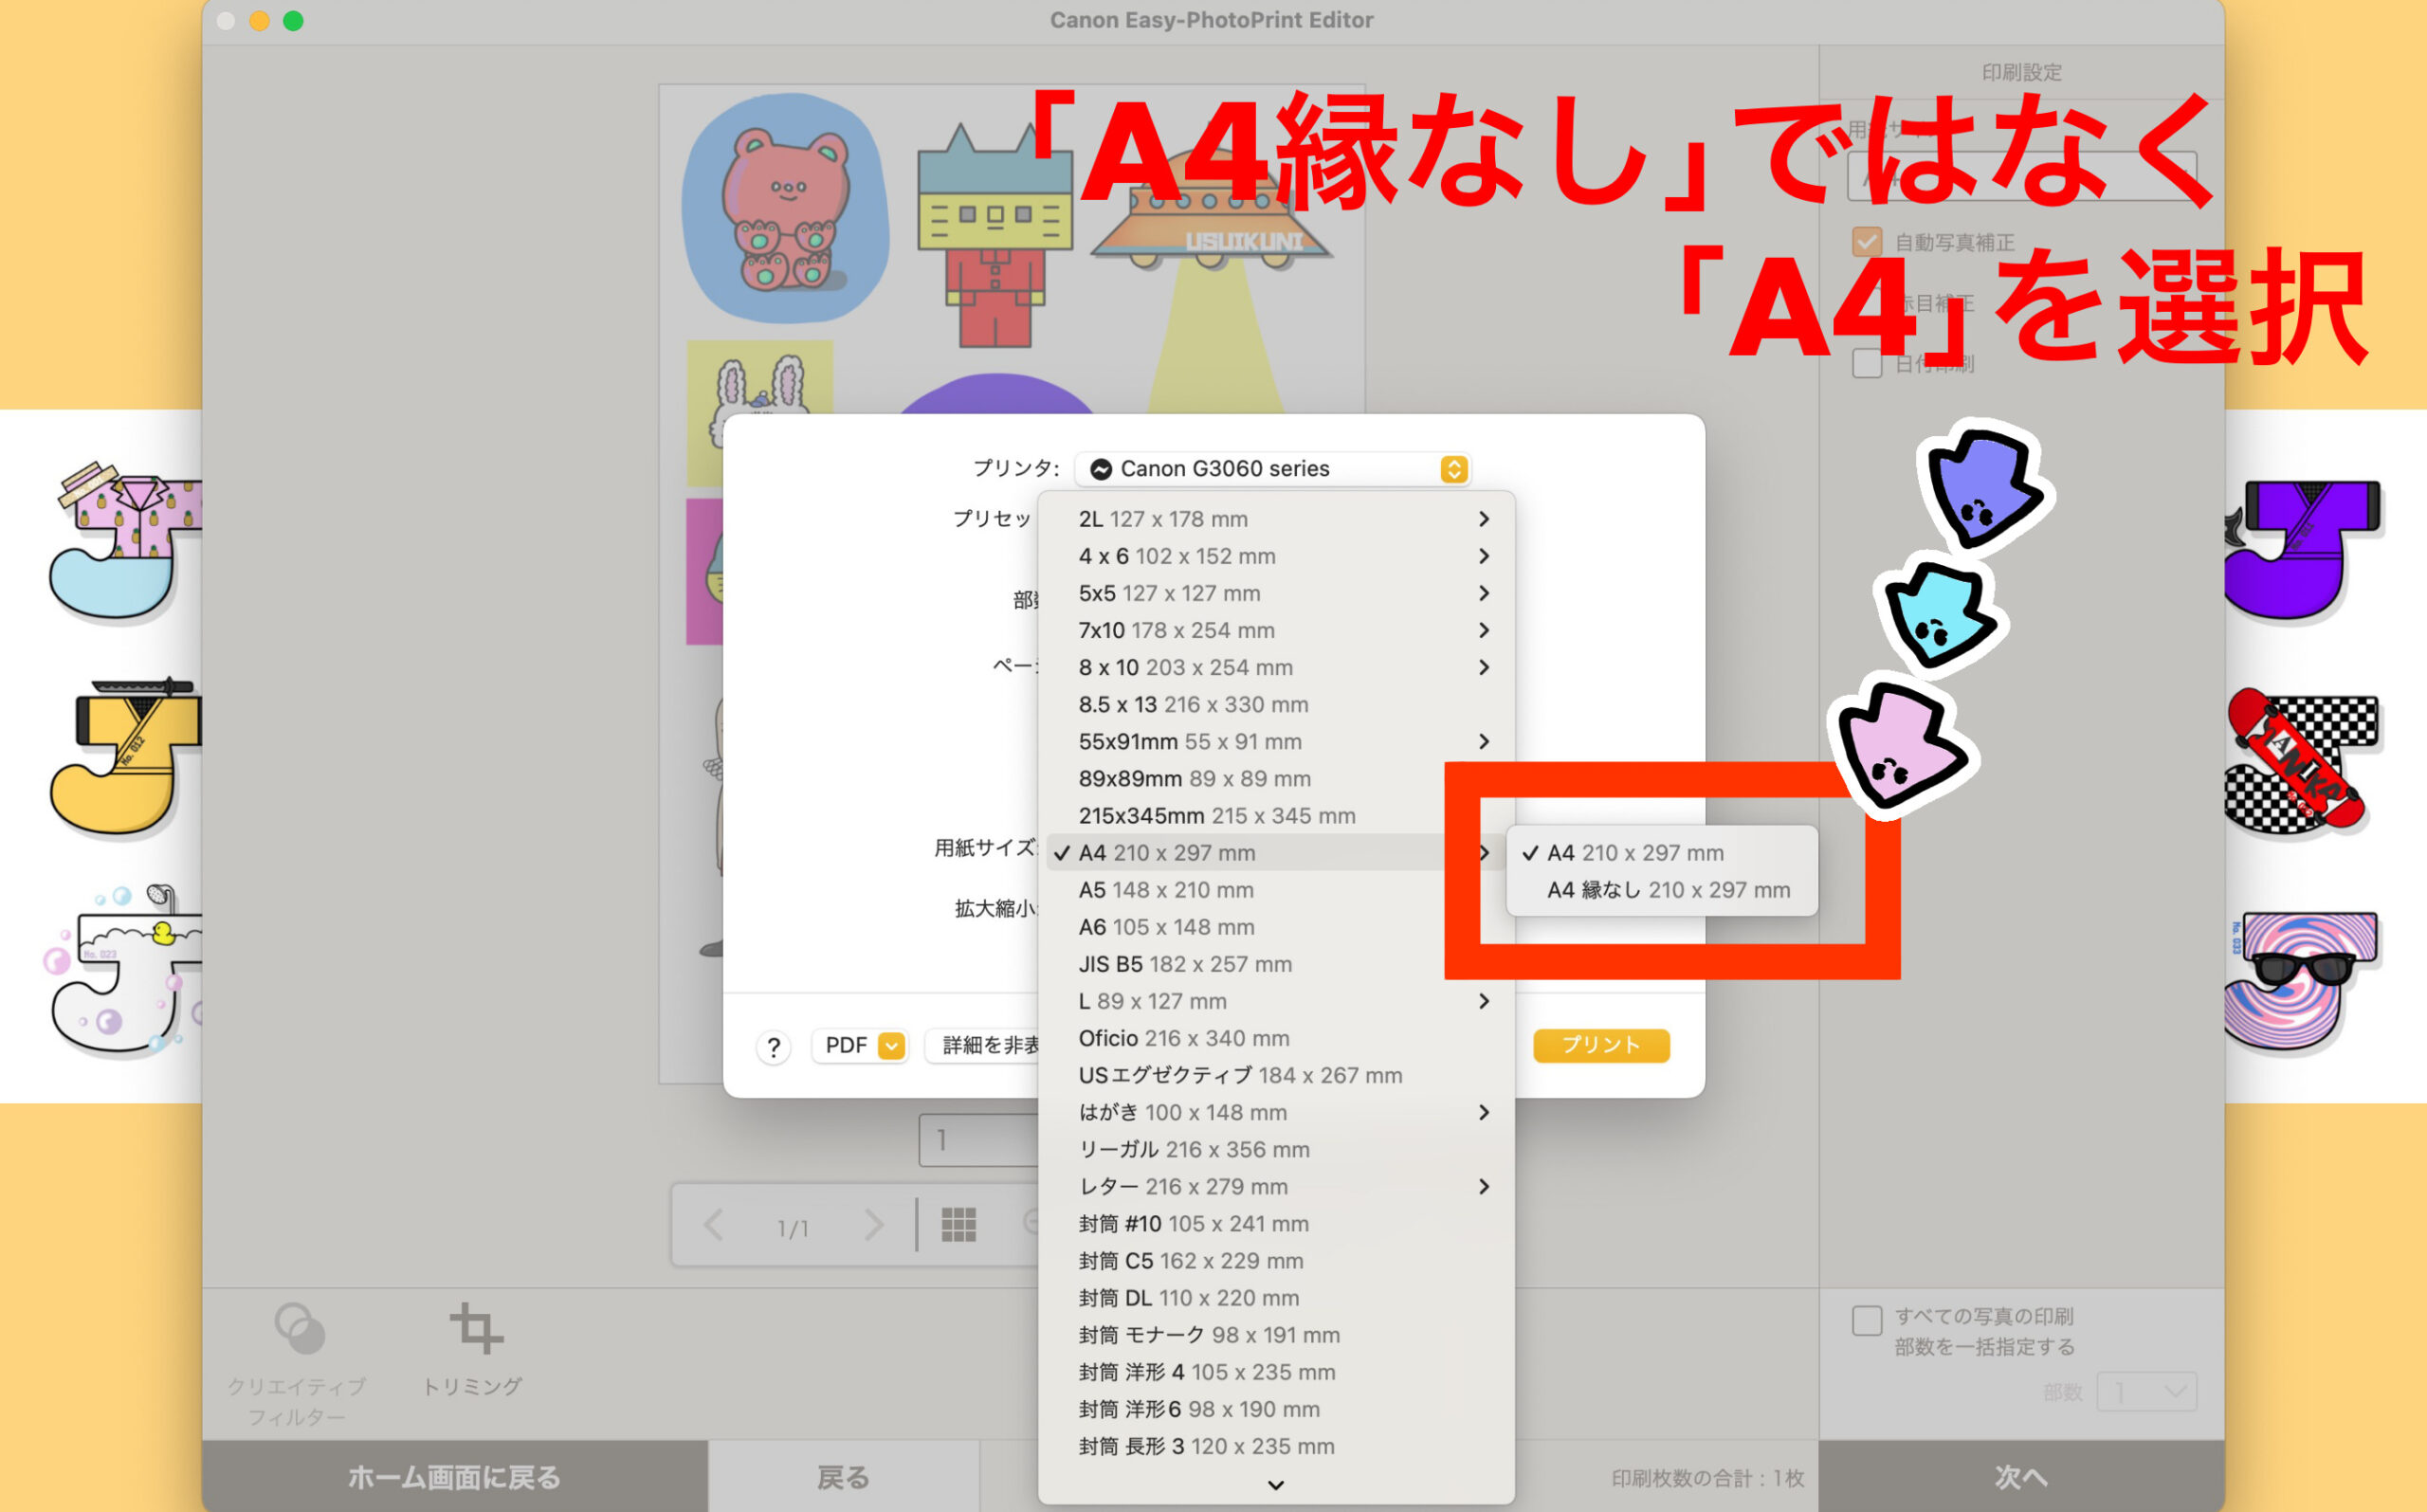Go to the previous page arrow
The image size is (2427, 1512).
pos(713,1225)
